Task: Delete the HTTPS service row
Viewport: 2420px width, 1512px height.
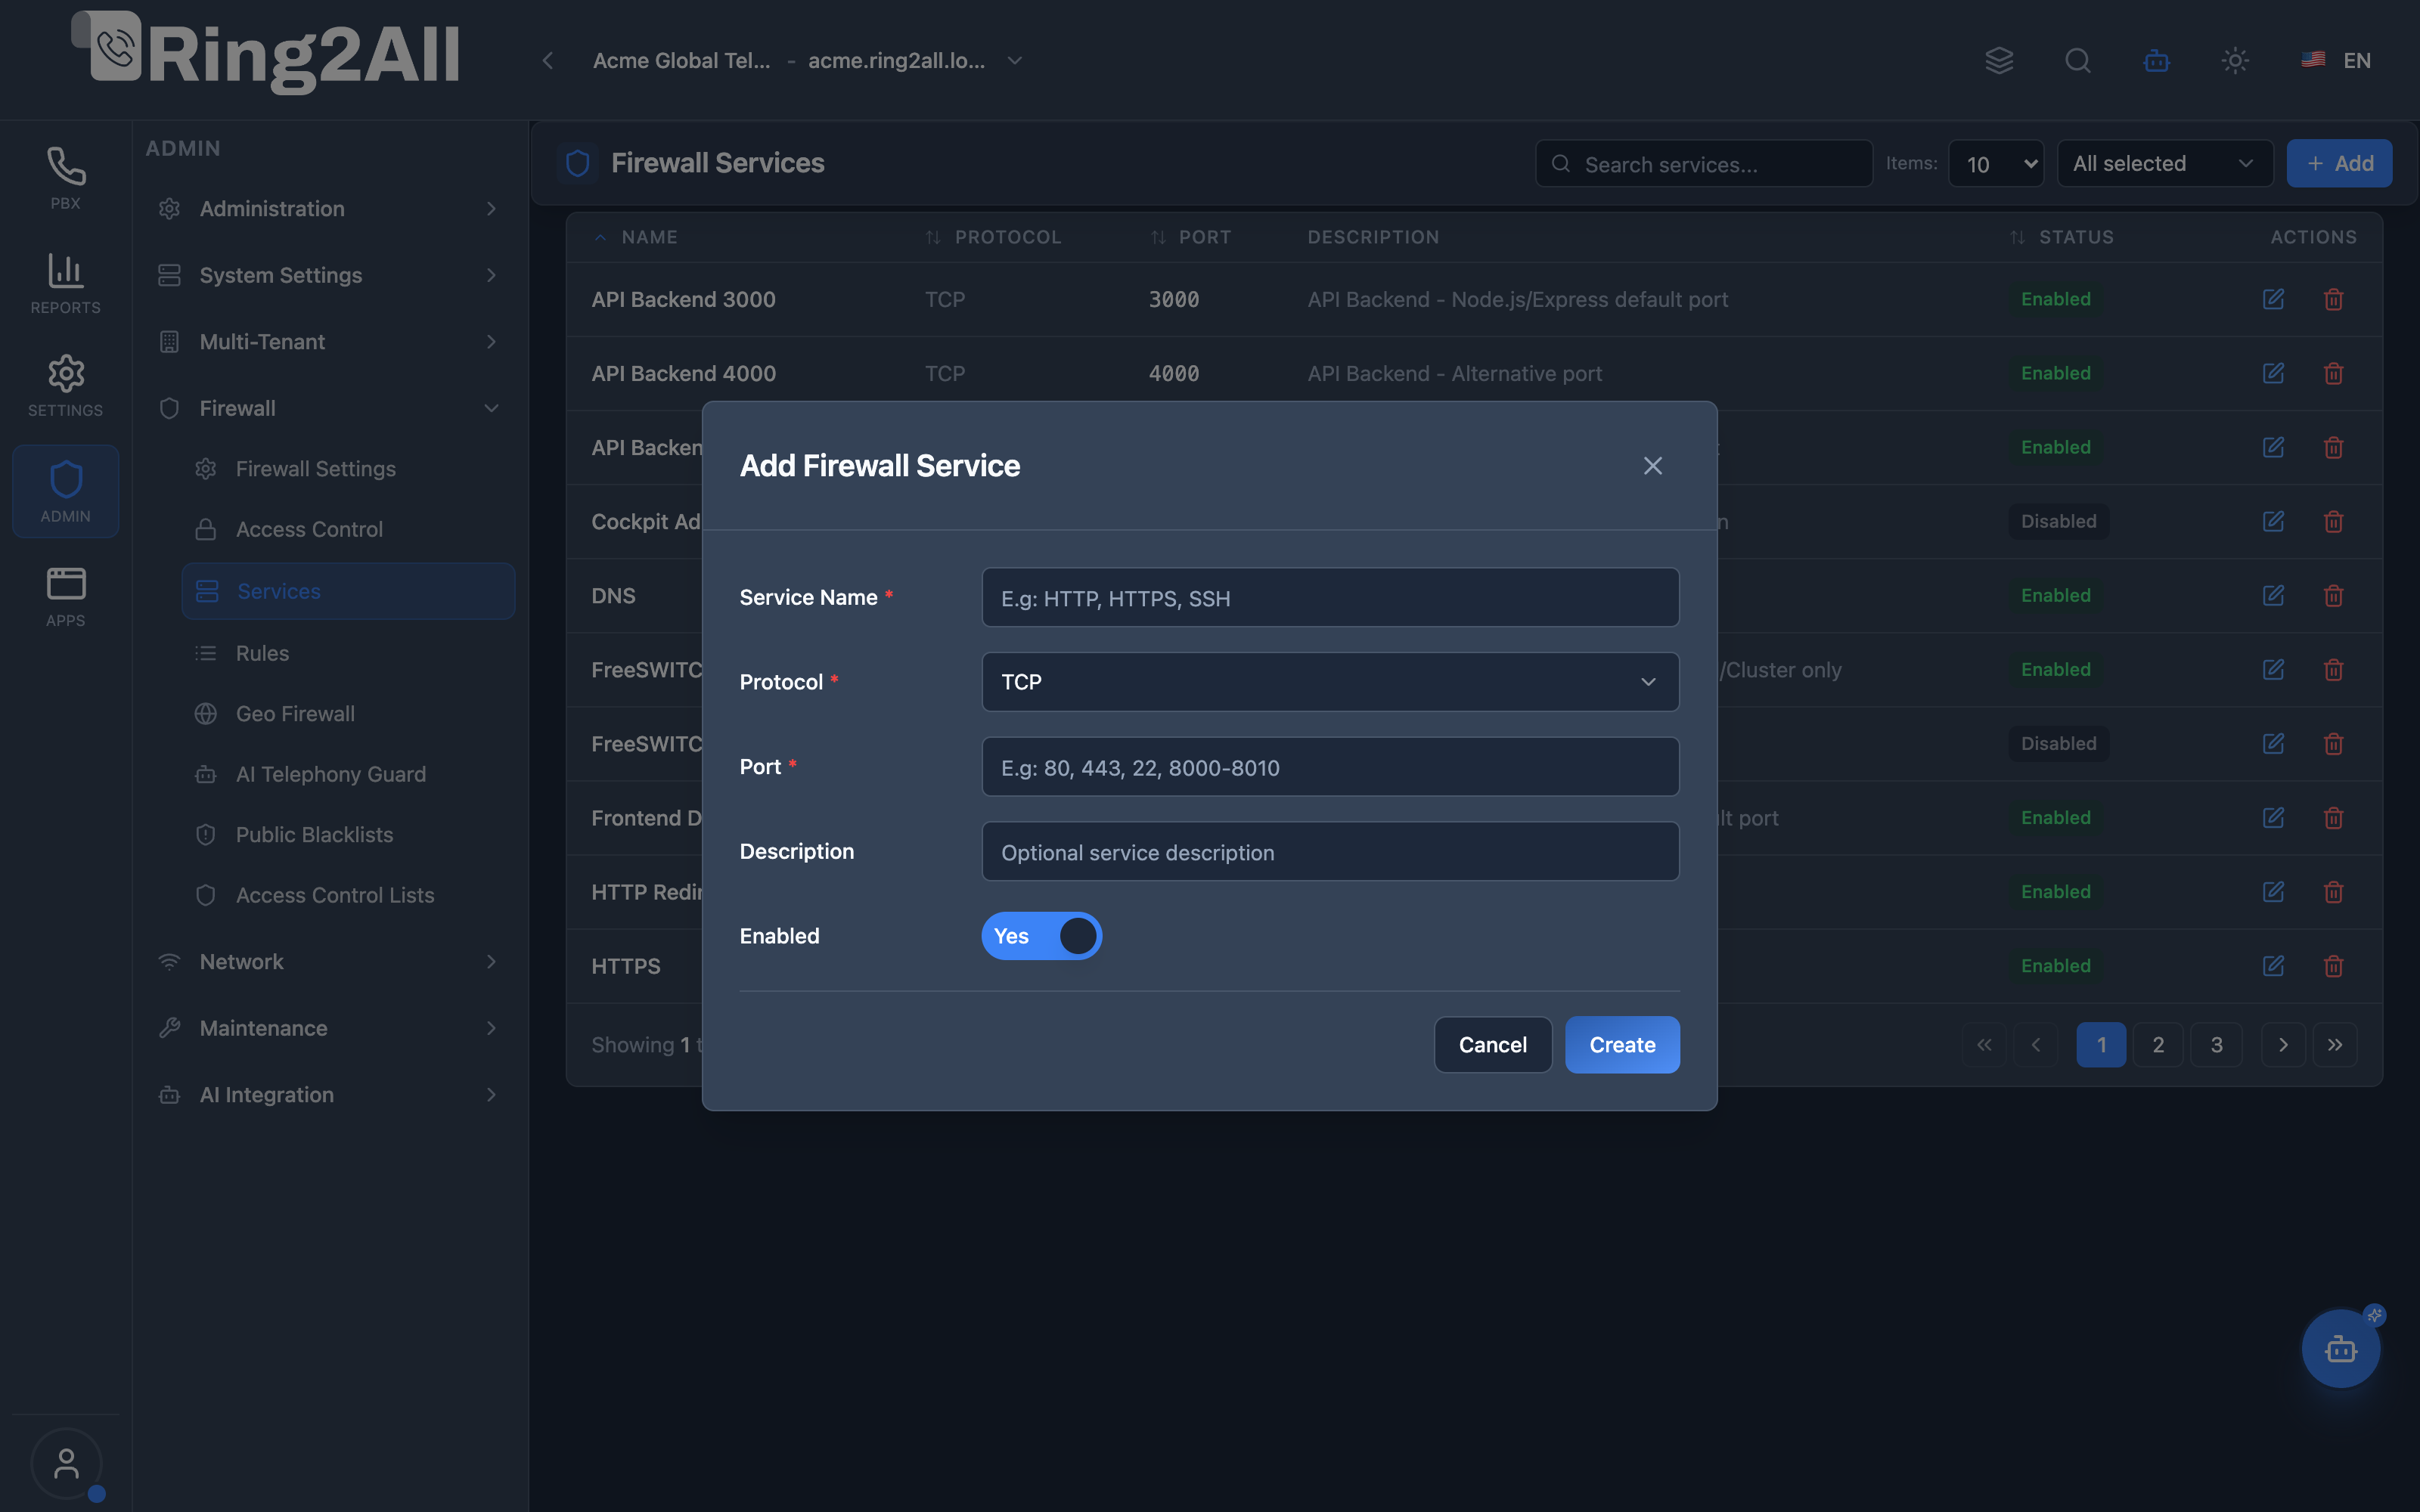Action: [2333, 965]
